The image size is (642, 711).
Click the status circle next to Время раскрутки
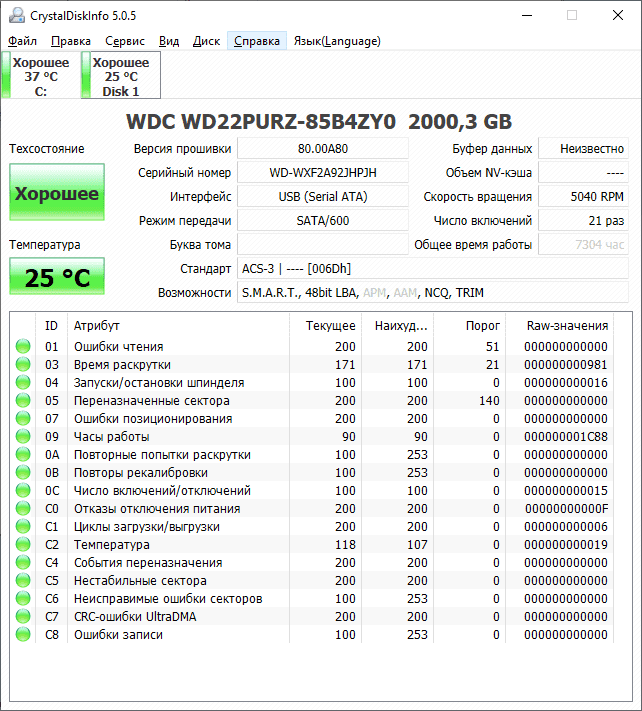(x=22, y=365)
